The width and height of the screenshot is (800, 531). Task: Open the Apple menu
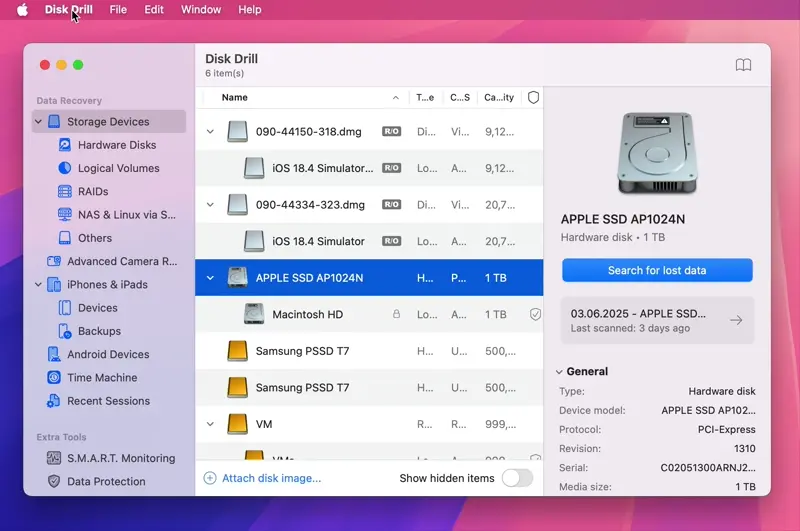coord(22,10)
